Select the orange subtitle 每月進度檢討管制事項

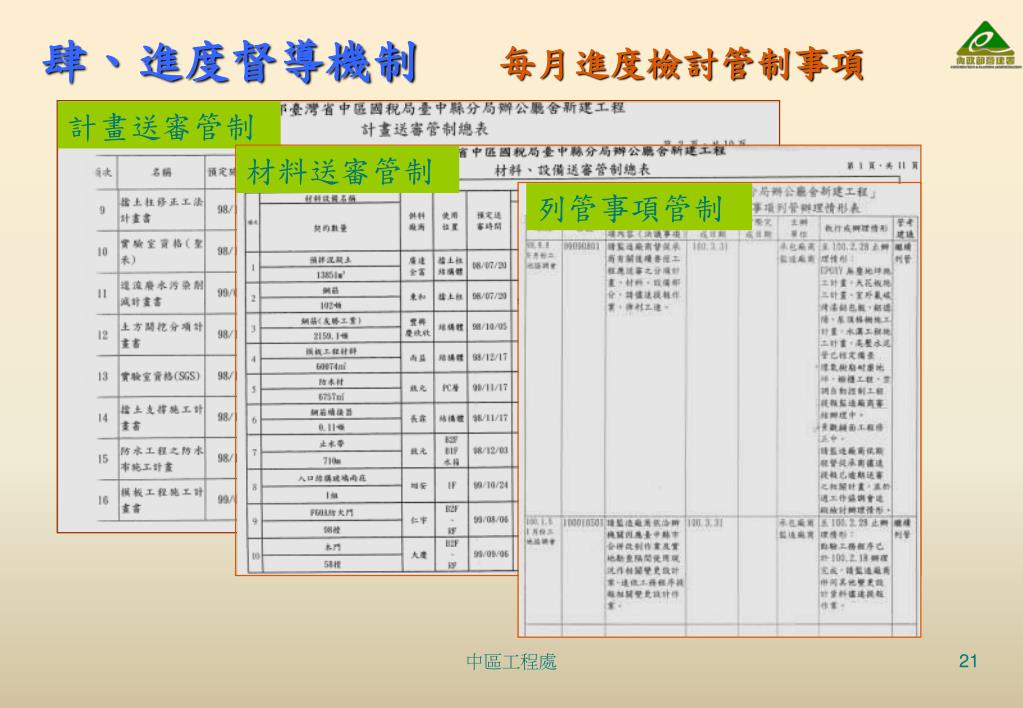(x=682, y=64)
